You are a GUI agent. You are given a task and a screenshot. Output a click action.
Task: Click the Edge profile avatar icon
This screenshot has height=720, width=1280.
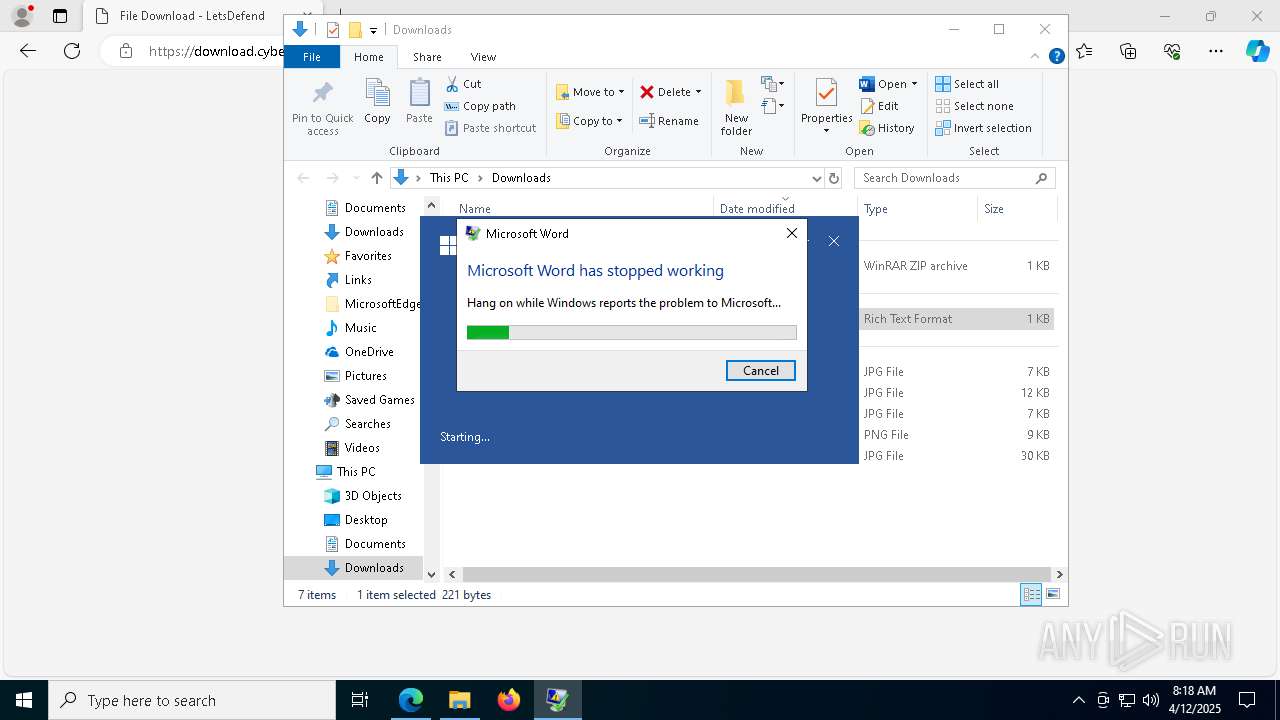coord(21,16)
